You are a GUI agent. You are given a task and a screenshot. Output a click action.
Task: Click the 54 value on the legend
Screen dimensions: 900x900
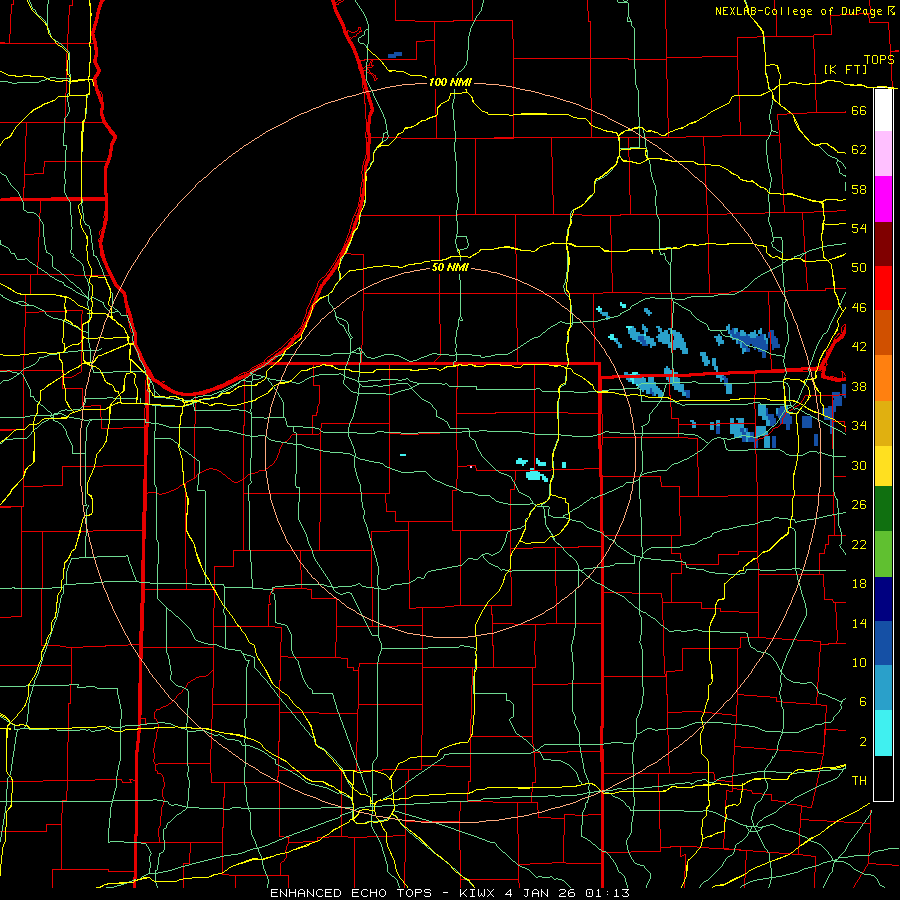point(859,228)
